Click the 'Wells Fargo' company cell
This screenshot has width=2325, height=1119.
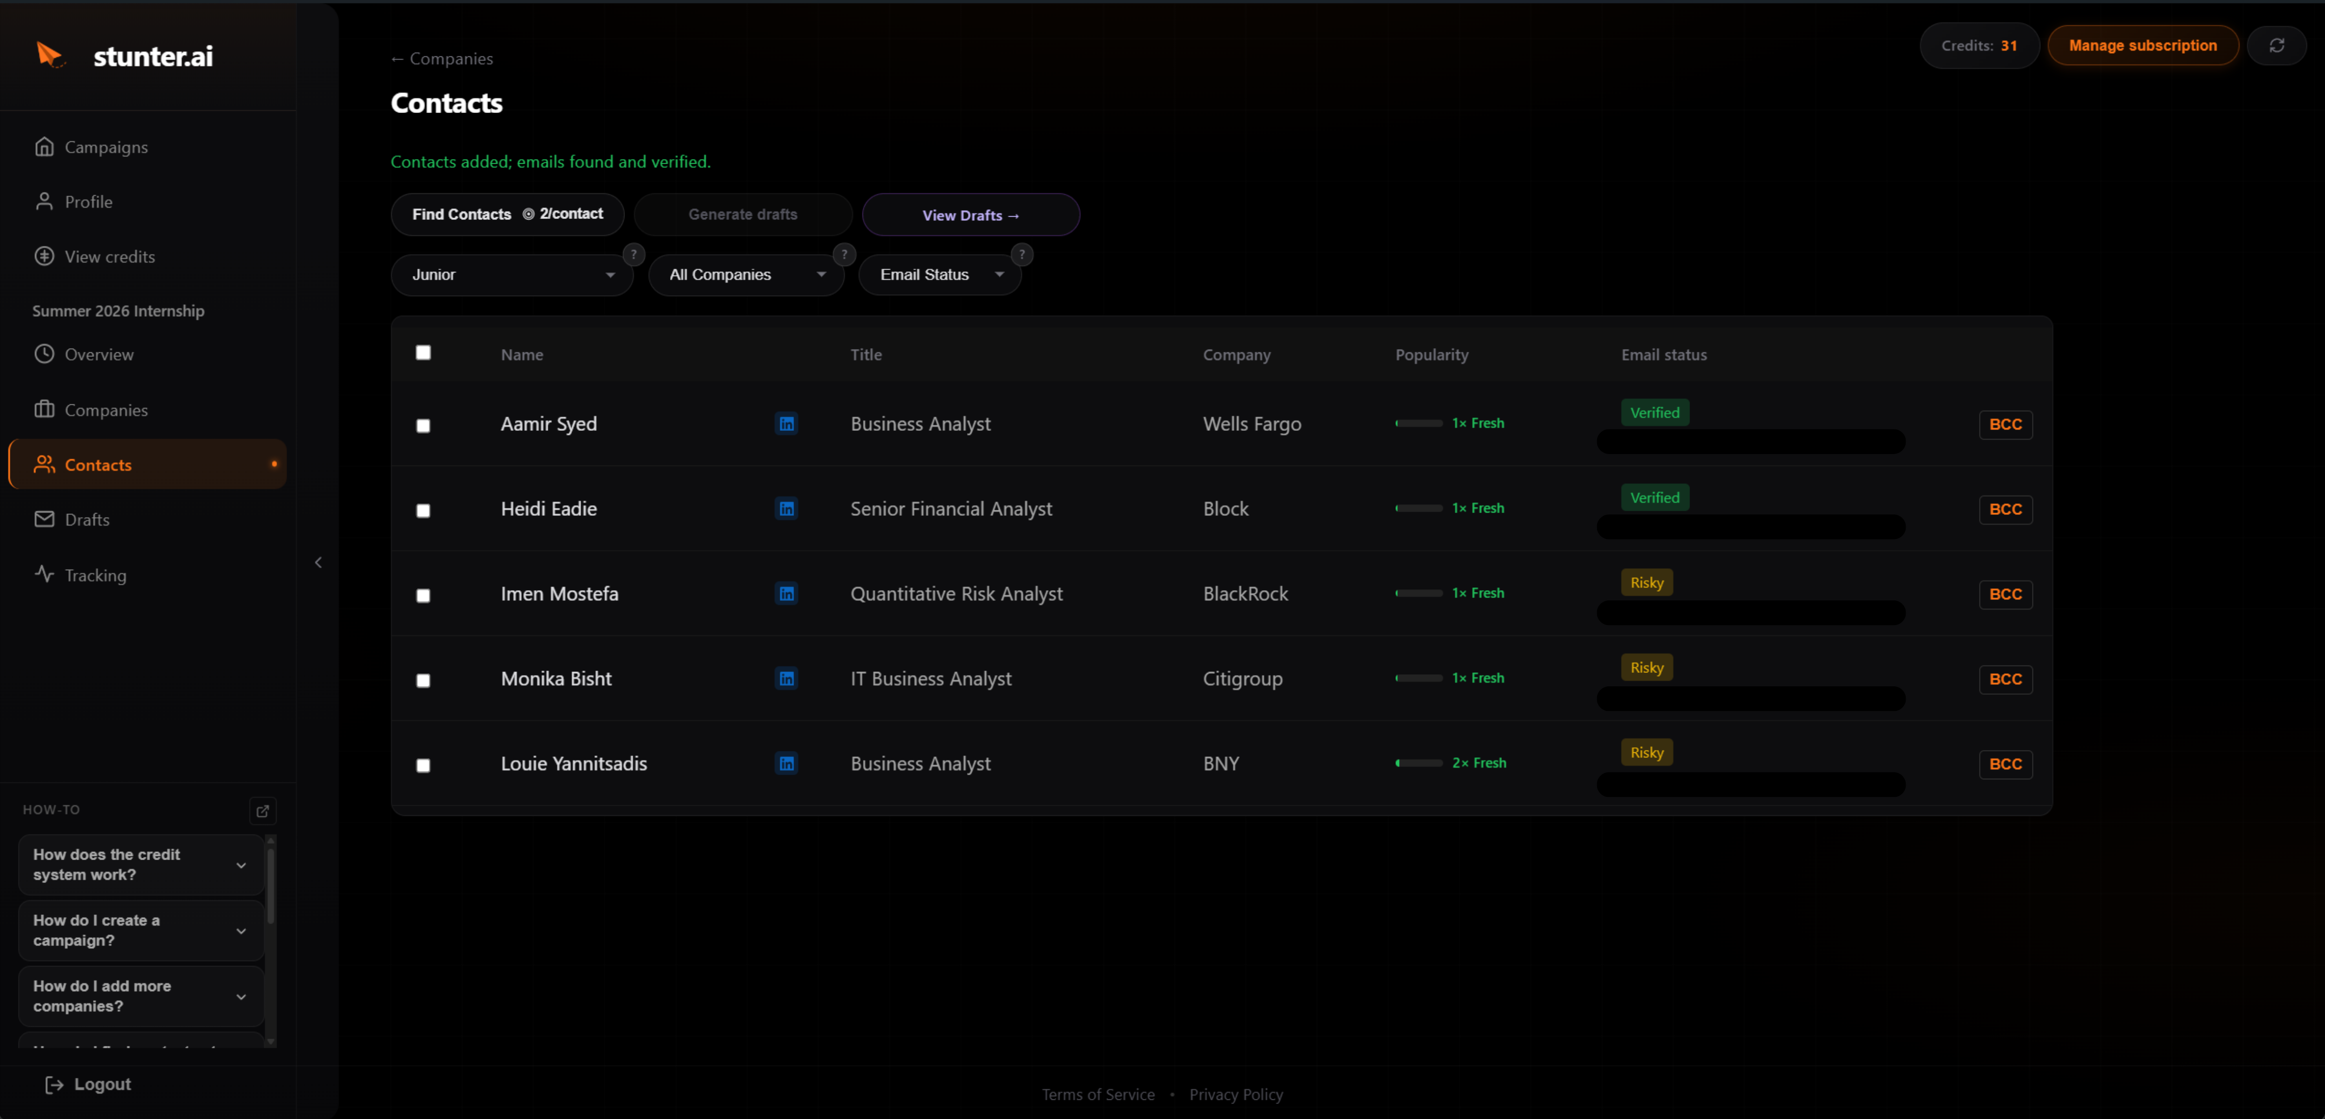(1252, 424)
